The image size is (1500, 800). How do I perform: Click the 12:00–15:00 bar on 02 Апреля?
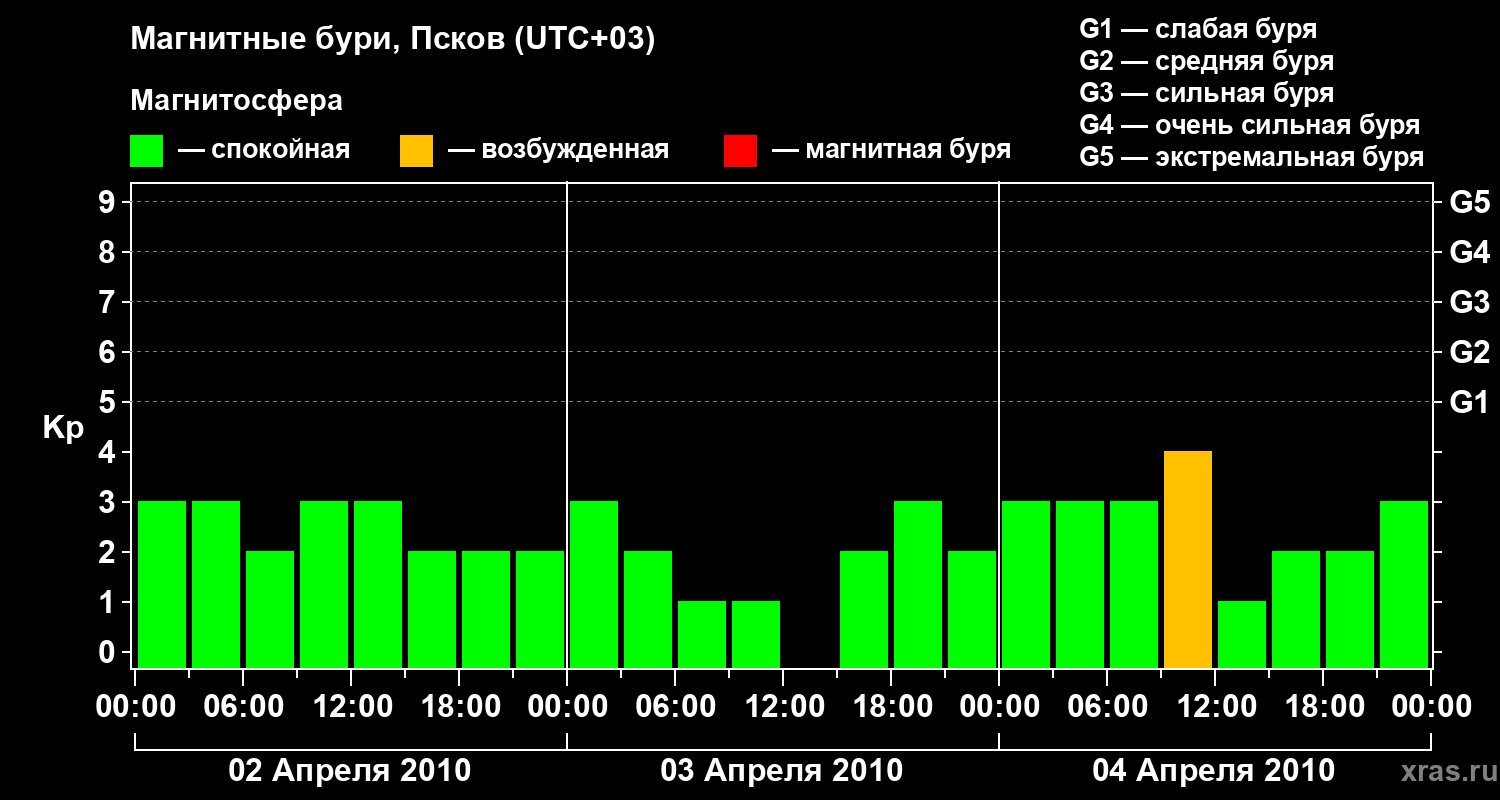(378, 585)
